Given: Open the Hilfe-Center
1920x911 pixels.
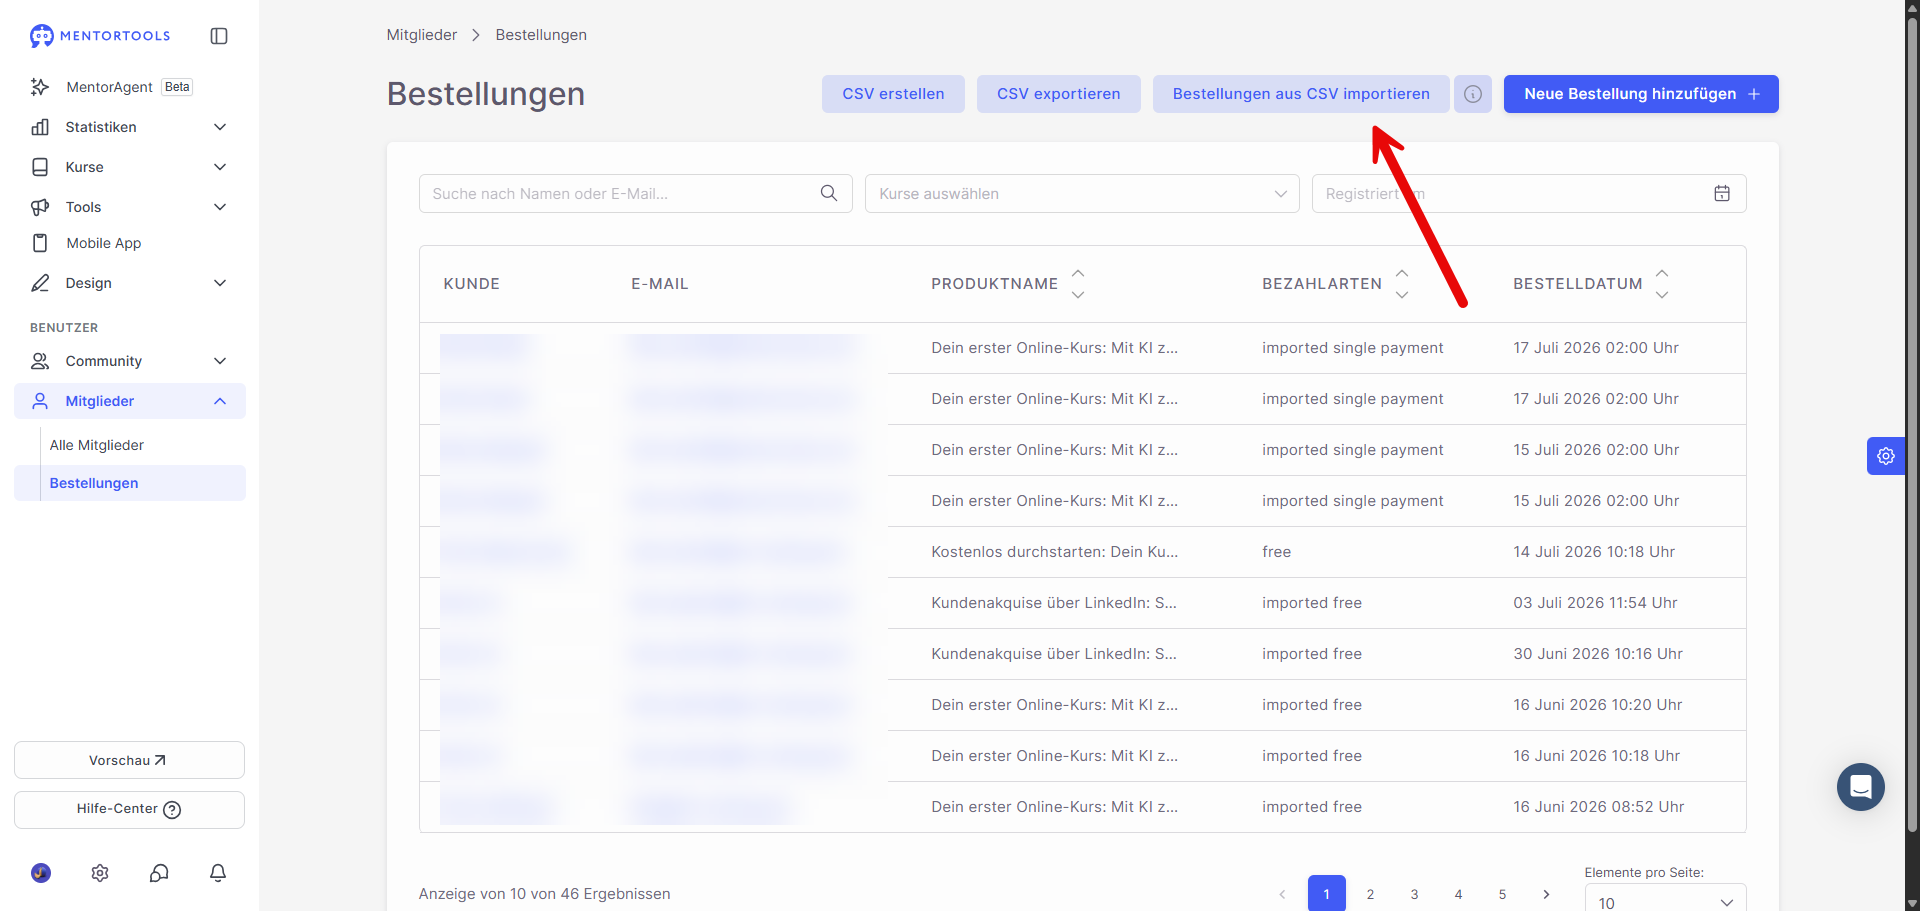Looking at the screenshot, I should pos(129,809).
